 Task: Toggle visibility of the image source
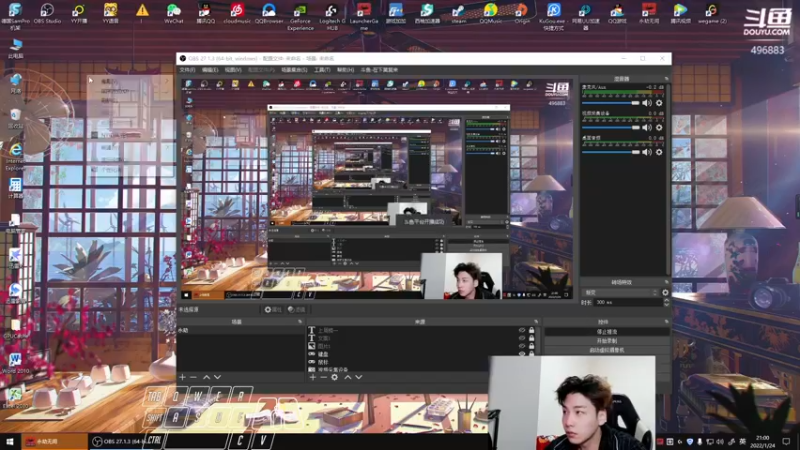pos(522,345)
